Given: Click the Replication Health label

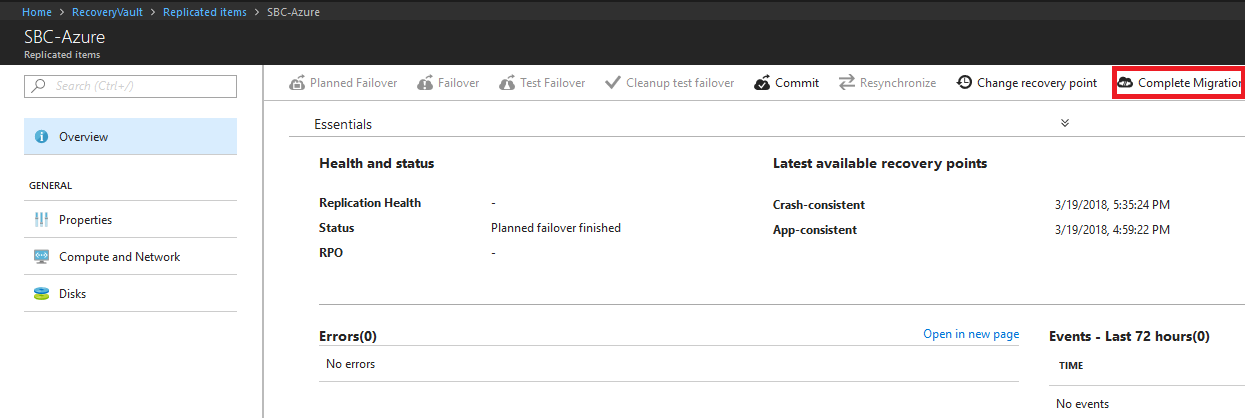Looking at the screenshot, I should coord(370,203).
